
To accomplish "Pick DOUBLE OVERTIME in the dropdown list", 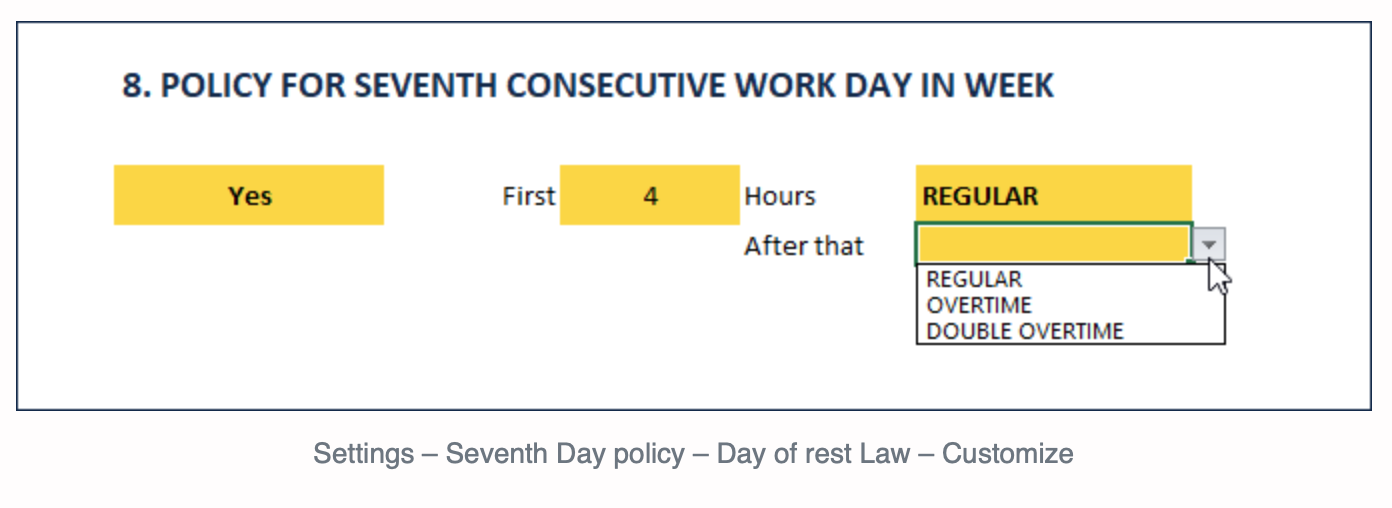I will point(1025,331).
